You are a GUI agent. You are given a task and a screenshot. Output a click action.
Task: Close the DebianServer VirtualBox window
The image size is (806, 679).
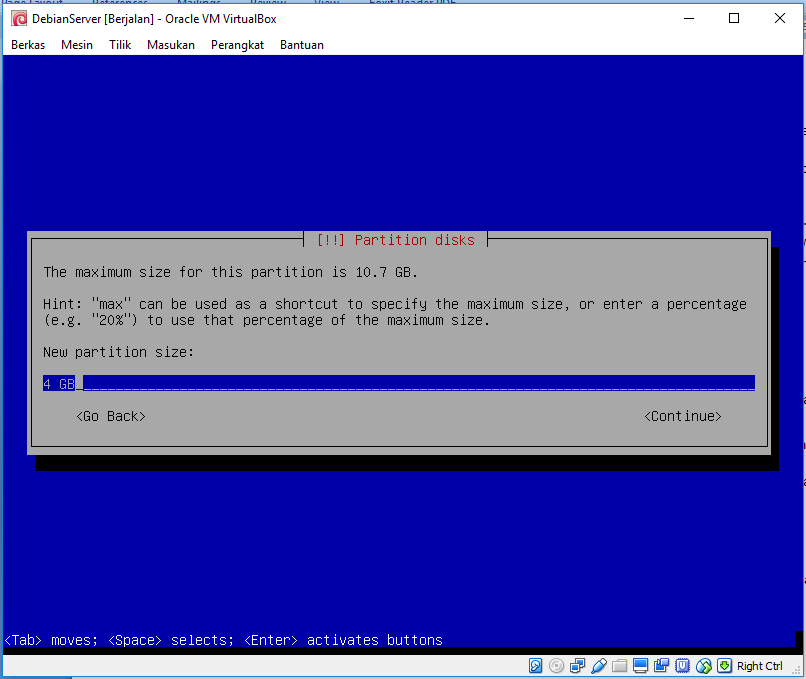(780, 19)
